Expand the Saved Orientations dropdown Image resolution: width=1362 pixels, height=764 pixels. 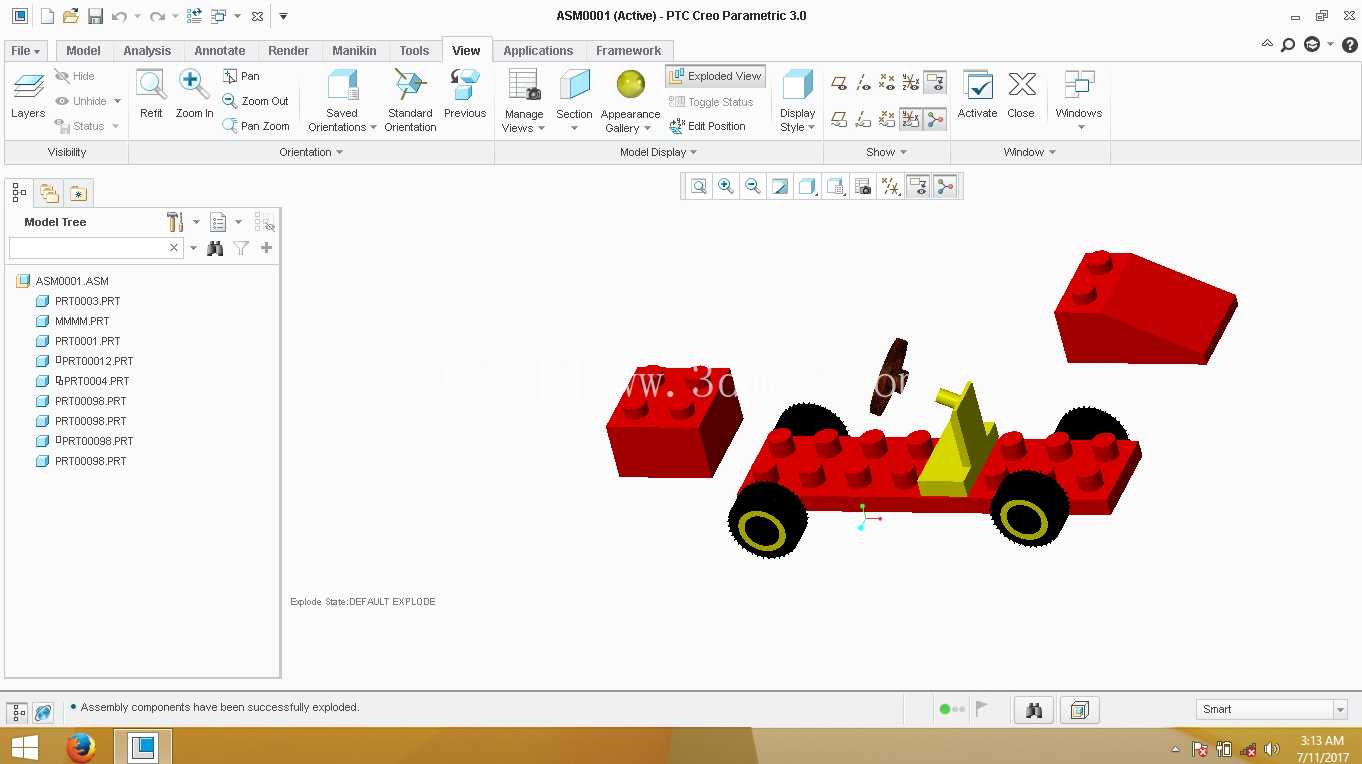click(342, 127)
